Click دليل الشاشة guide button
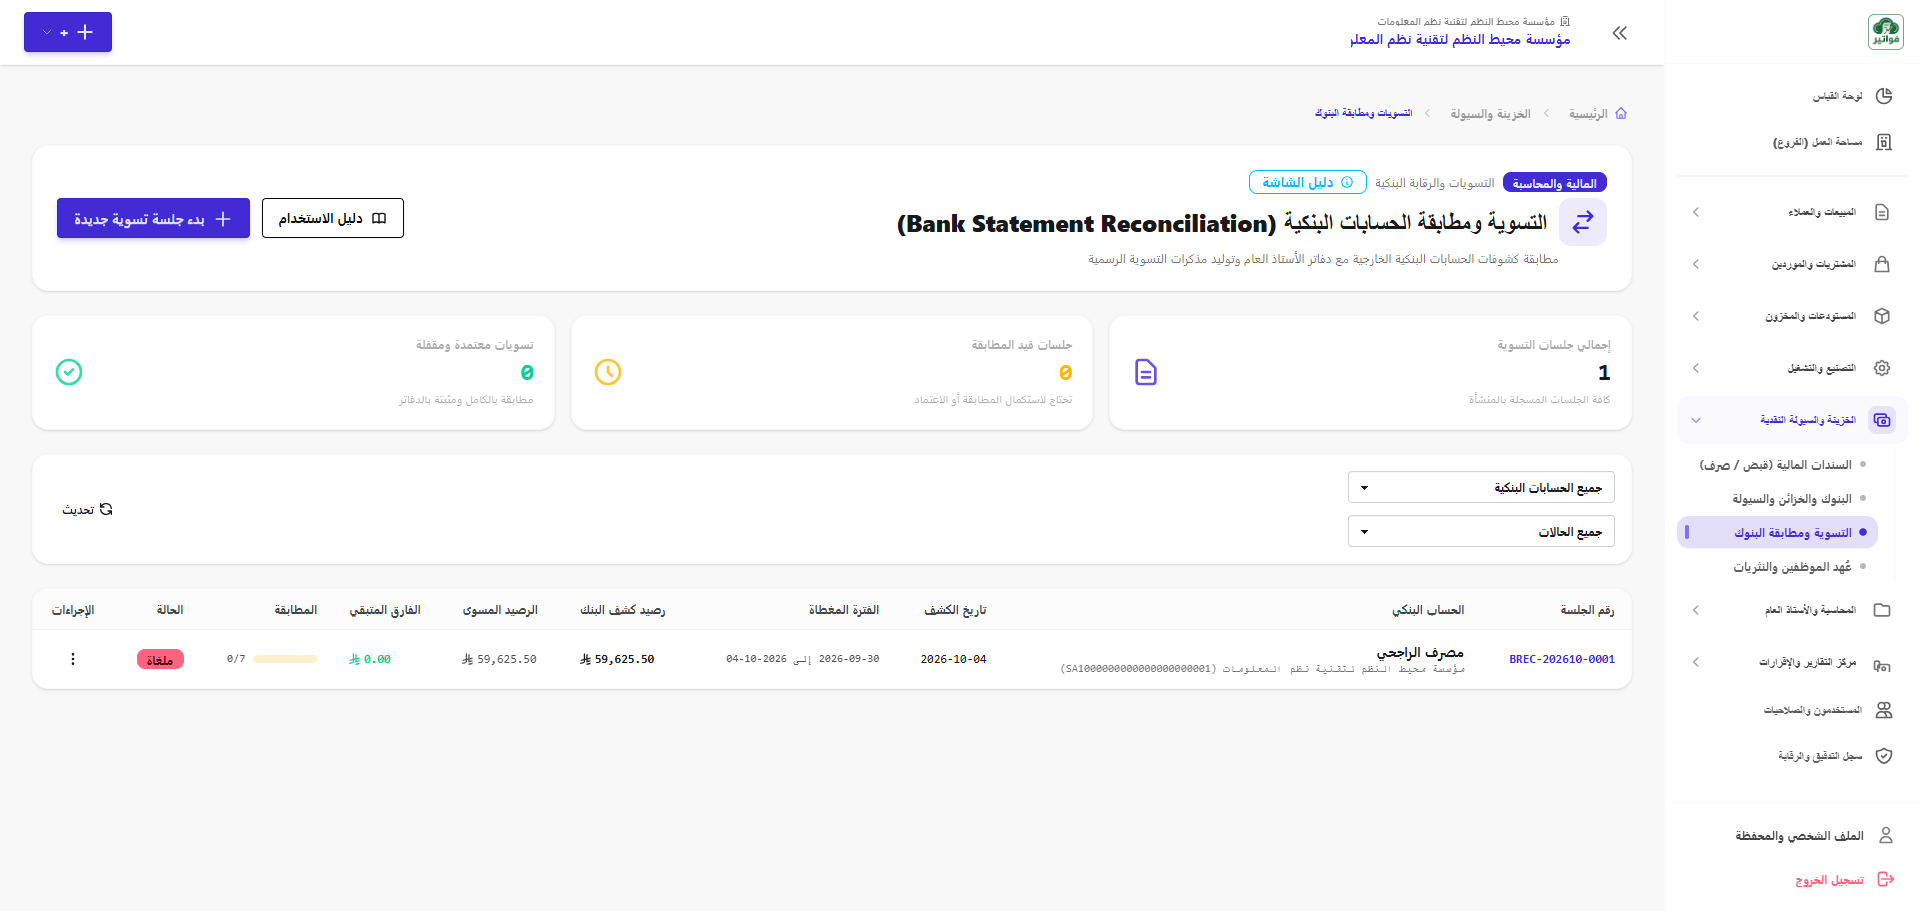 [x=1307, y=182]
